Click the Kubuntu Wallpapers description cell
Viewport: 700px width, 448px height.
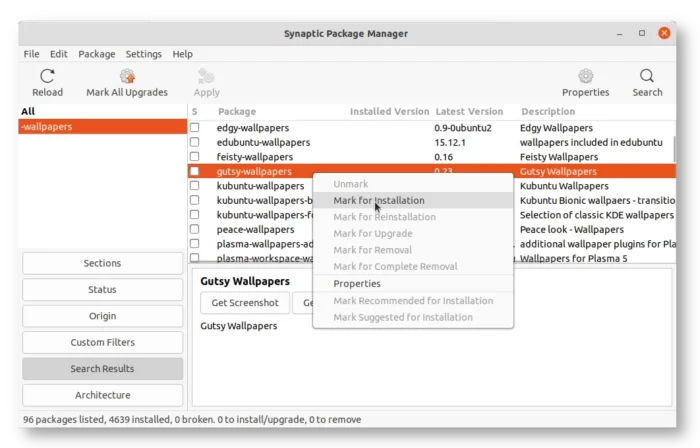tap(564, 186)
